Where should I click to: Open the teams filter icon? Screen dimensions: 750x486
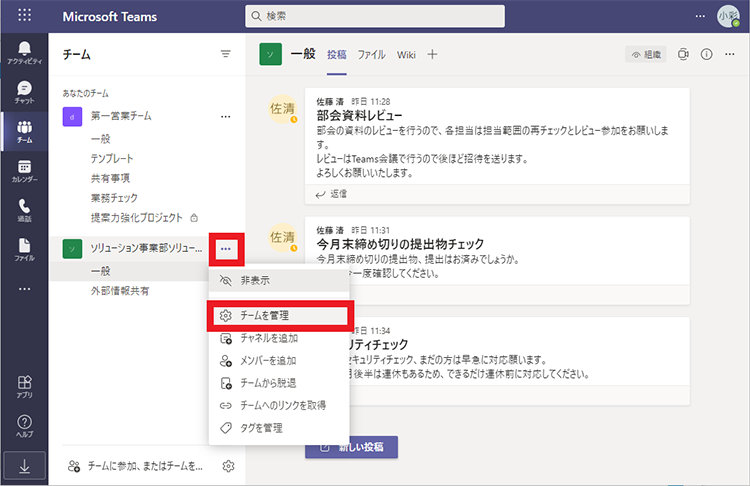pos(225,54)
